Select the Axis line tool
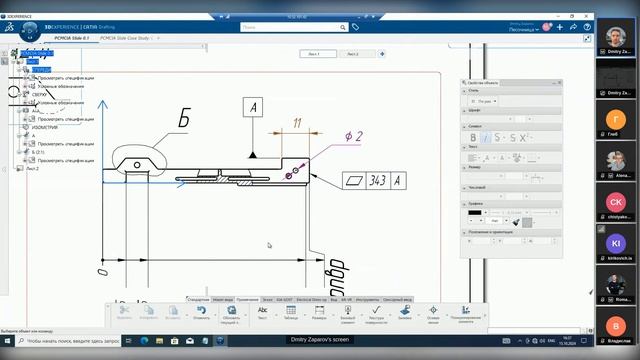 coord(433,314)
